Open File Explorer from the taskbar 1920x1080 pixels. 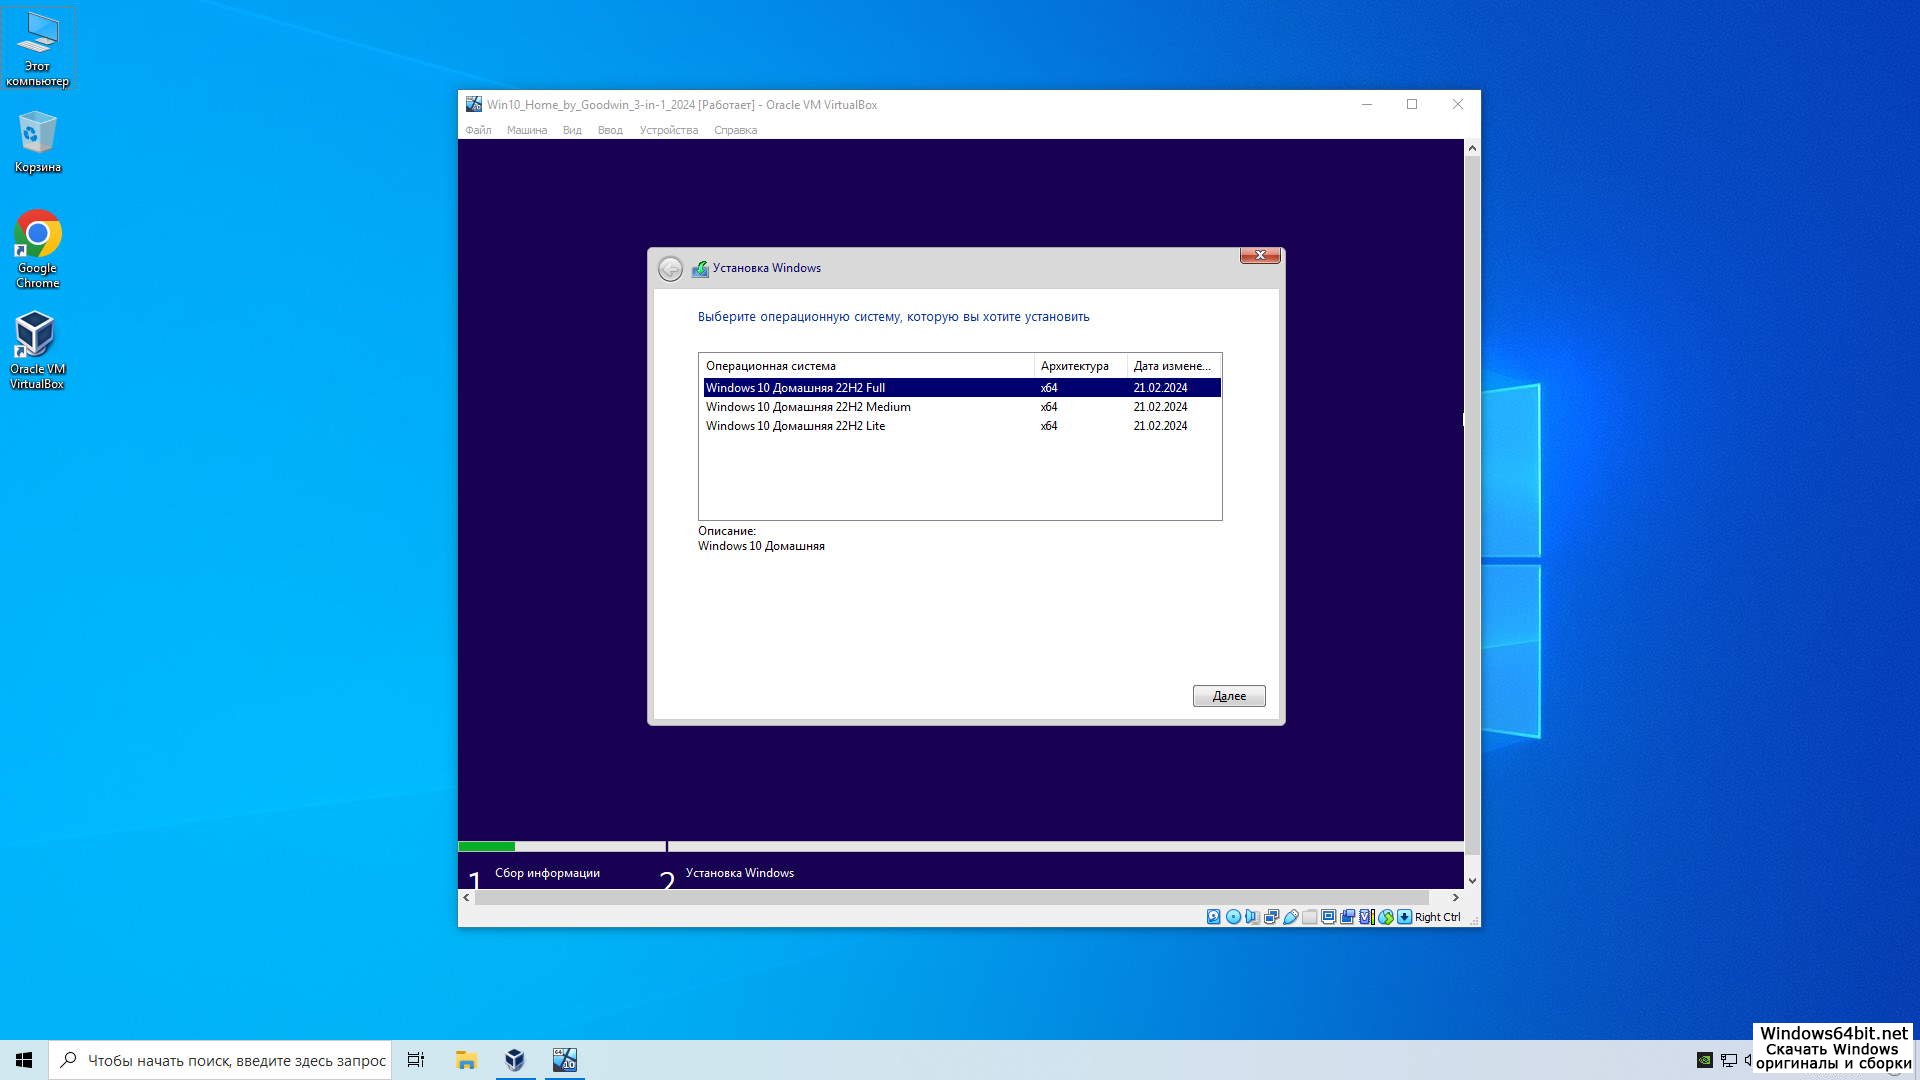466,1060
